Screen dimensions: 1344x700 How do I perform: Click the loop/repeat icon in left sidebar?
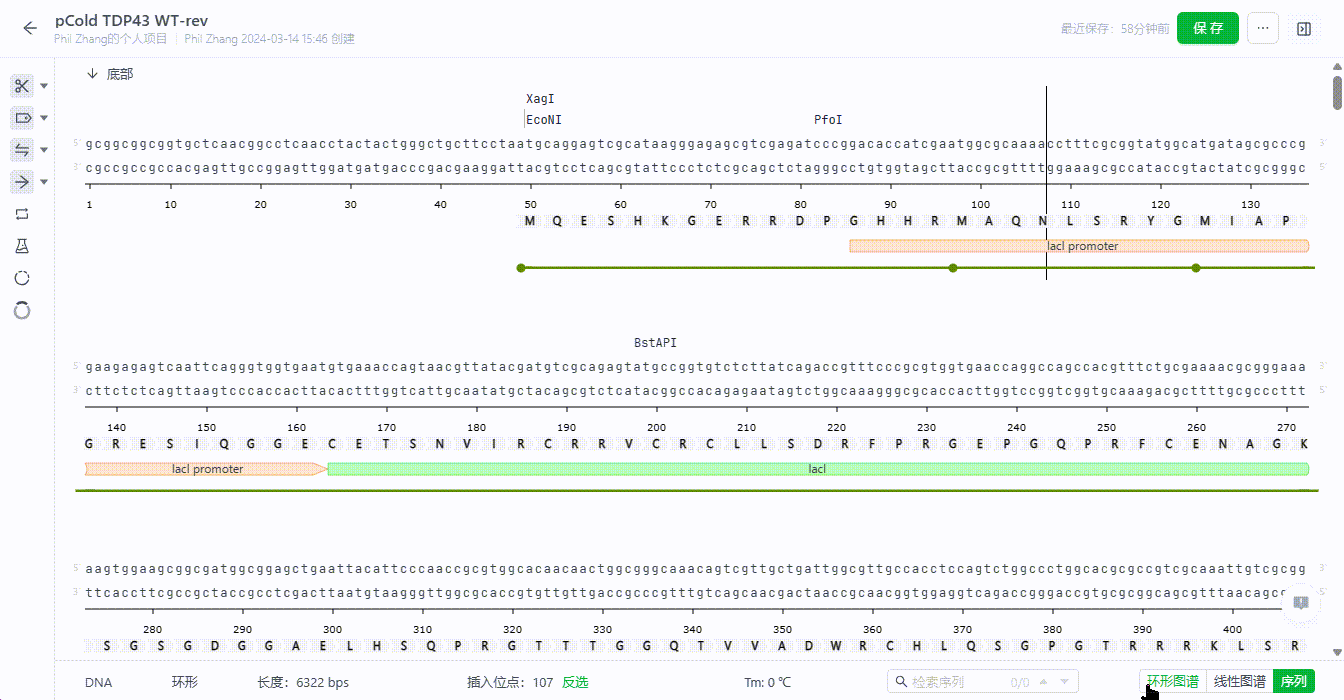22,214
